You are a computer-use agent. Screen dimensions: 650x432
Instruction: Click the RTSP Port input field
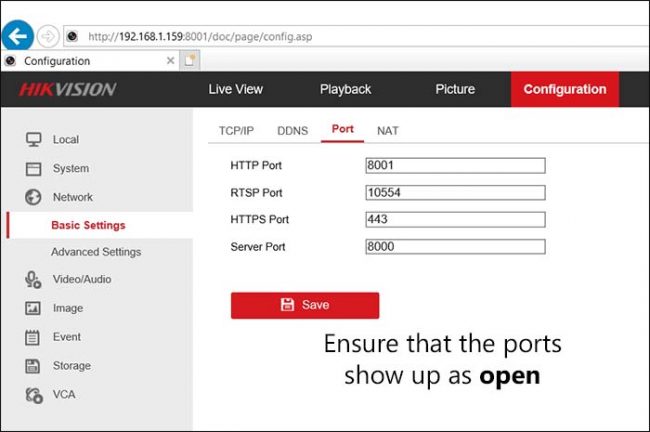pyautogui.click(x=455, y=193)
